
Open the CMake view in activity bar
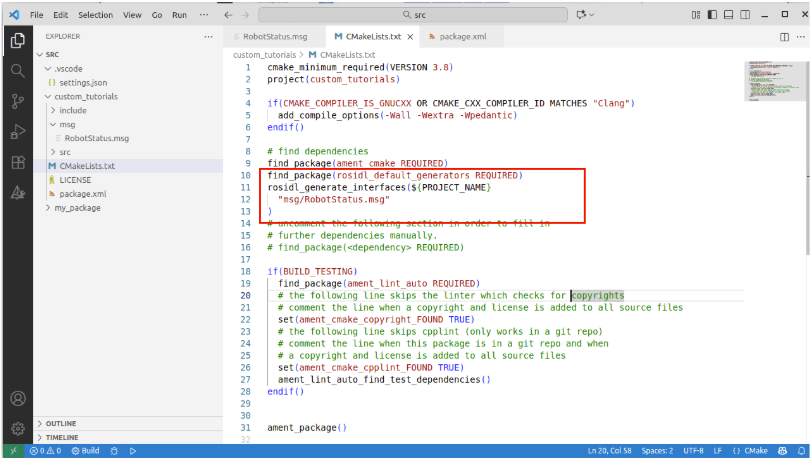17,193
